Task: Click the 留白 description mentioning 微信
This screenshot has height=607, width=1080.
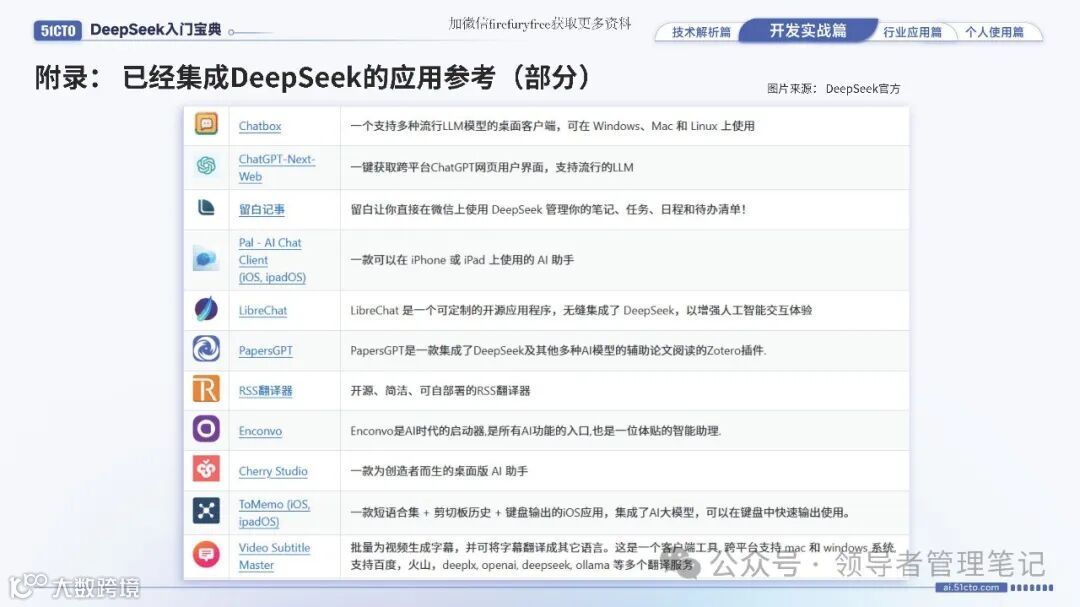Action: [548, 209]
